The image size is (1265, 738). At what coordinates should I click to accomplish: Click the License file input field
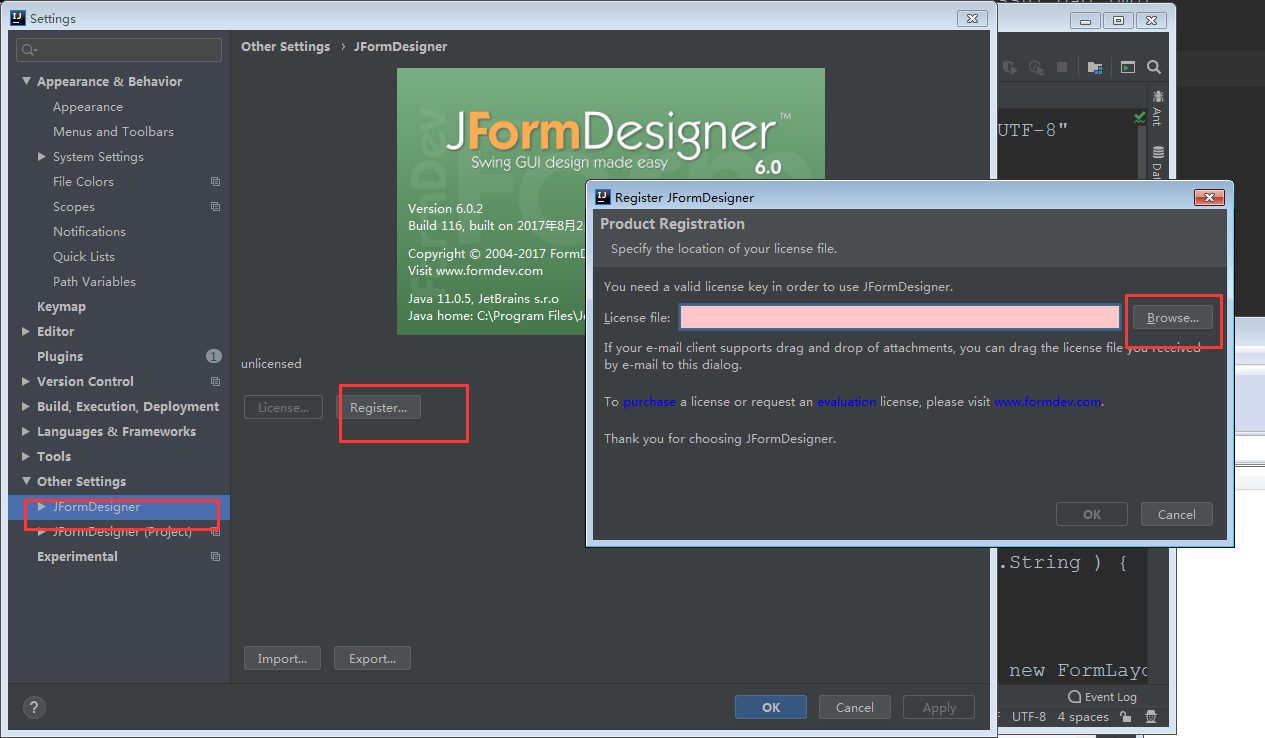point(897,316)
